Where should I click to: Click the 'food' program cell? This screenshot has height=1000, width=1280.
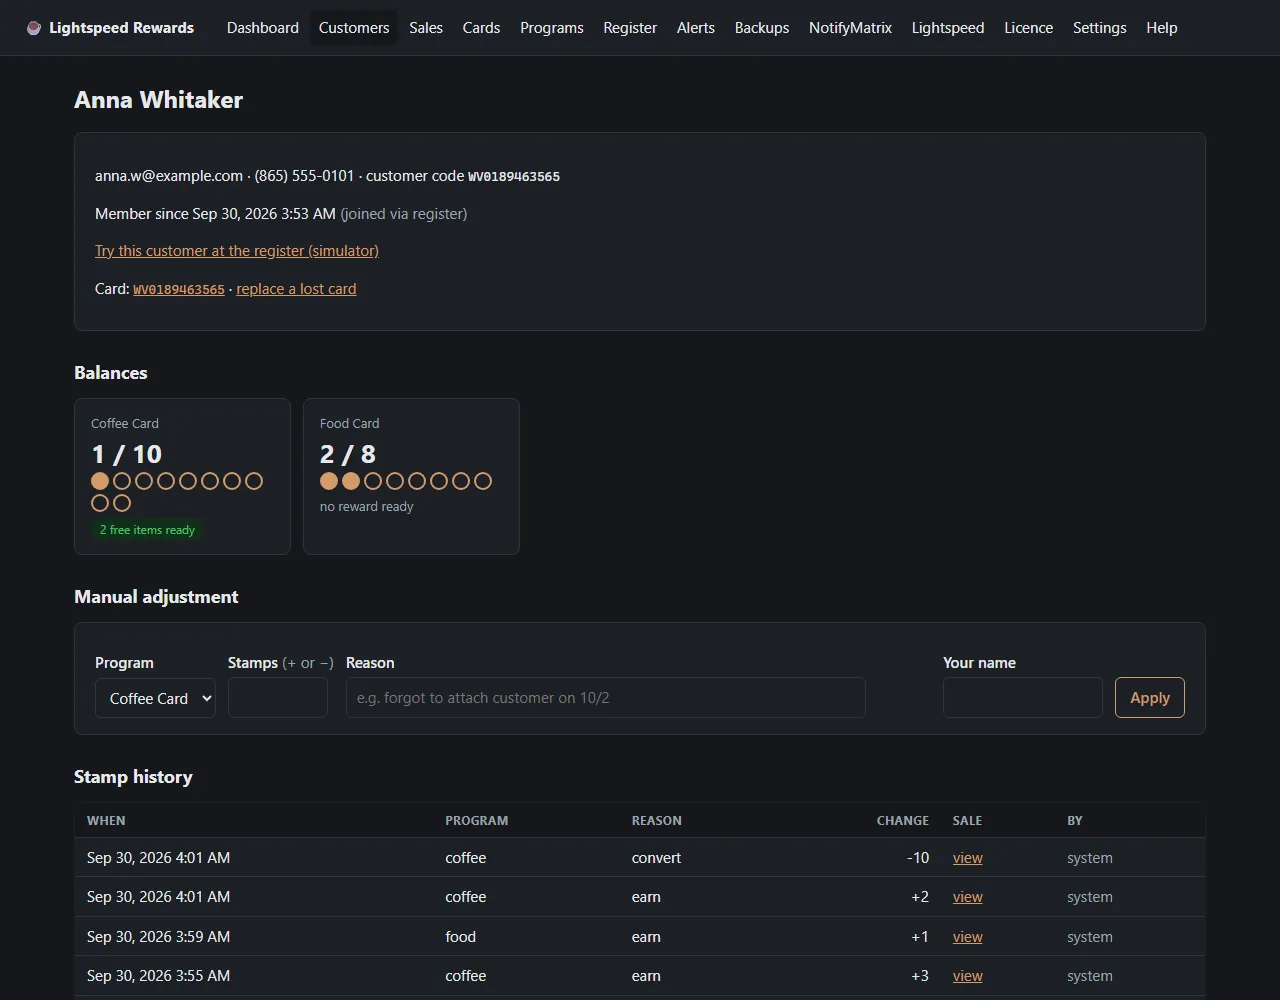(461, 937)
